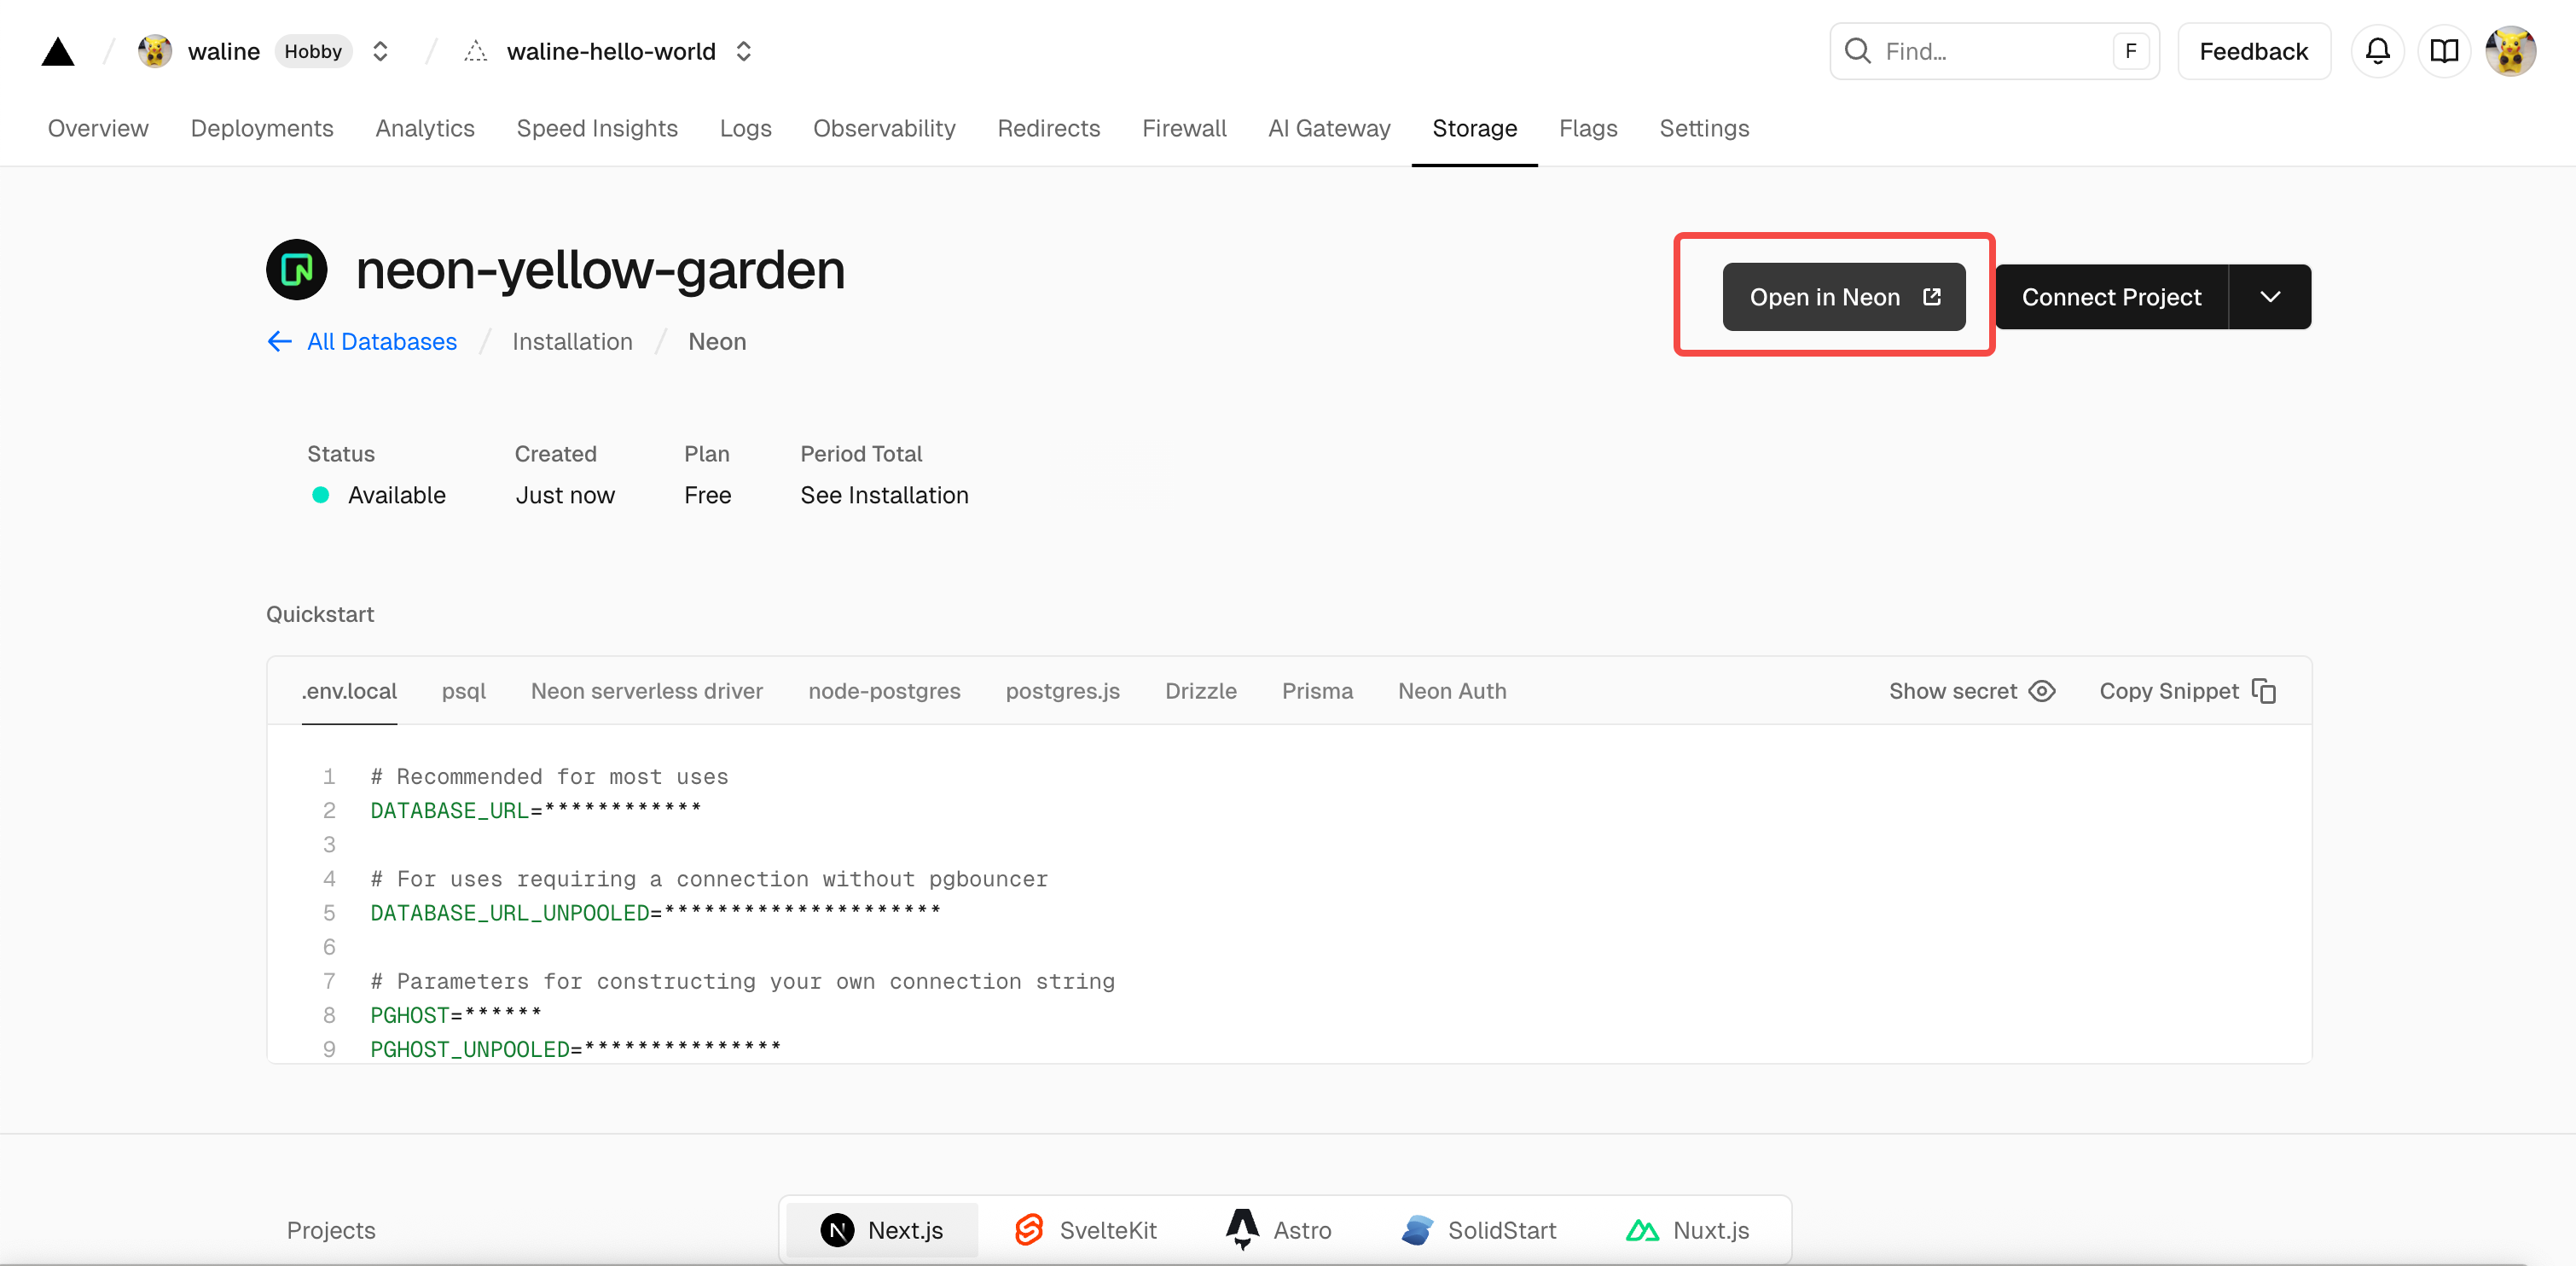Screen dimensions: 2576x1266
Task: Select the Next.js framework icon
Action: pos(837,1229)
